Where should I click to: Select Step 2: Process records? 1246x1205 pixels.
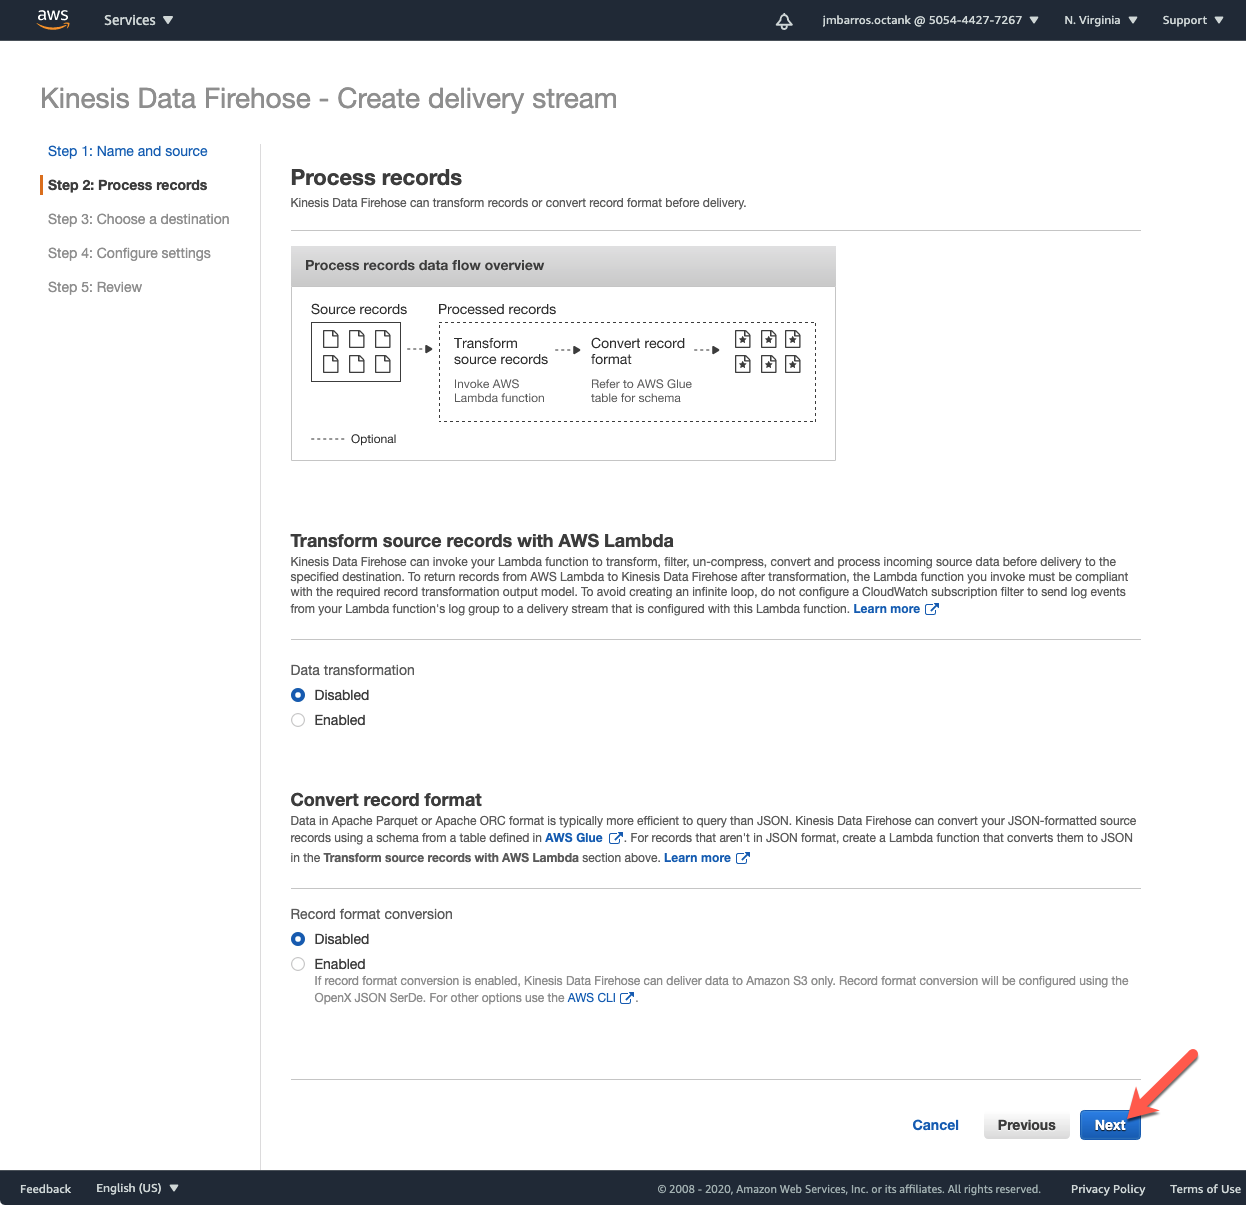click(x=128, y=185)
